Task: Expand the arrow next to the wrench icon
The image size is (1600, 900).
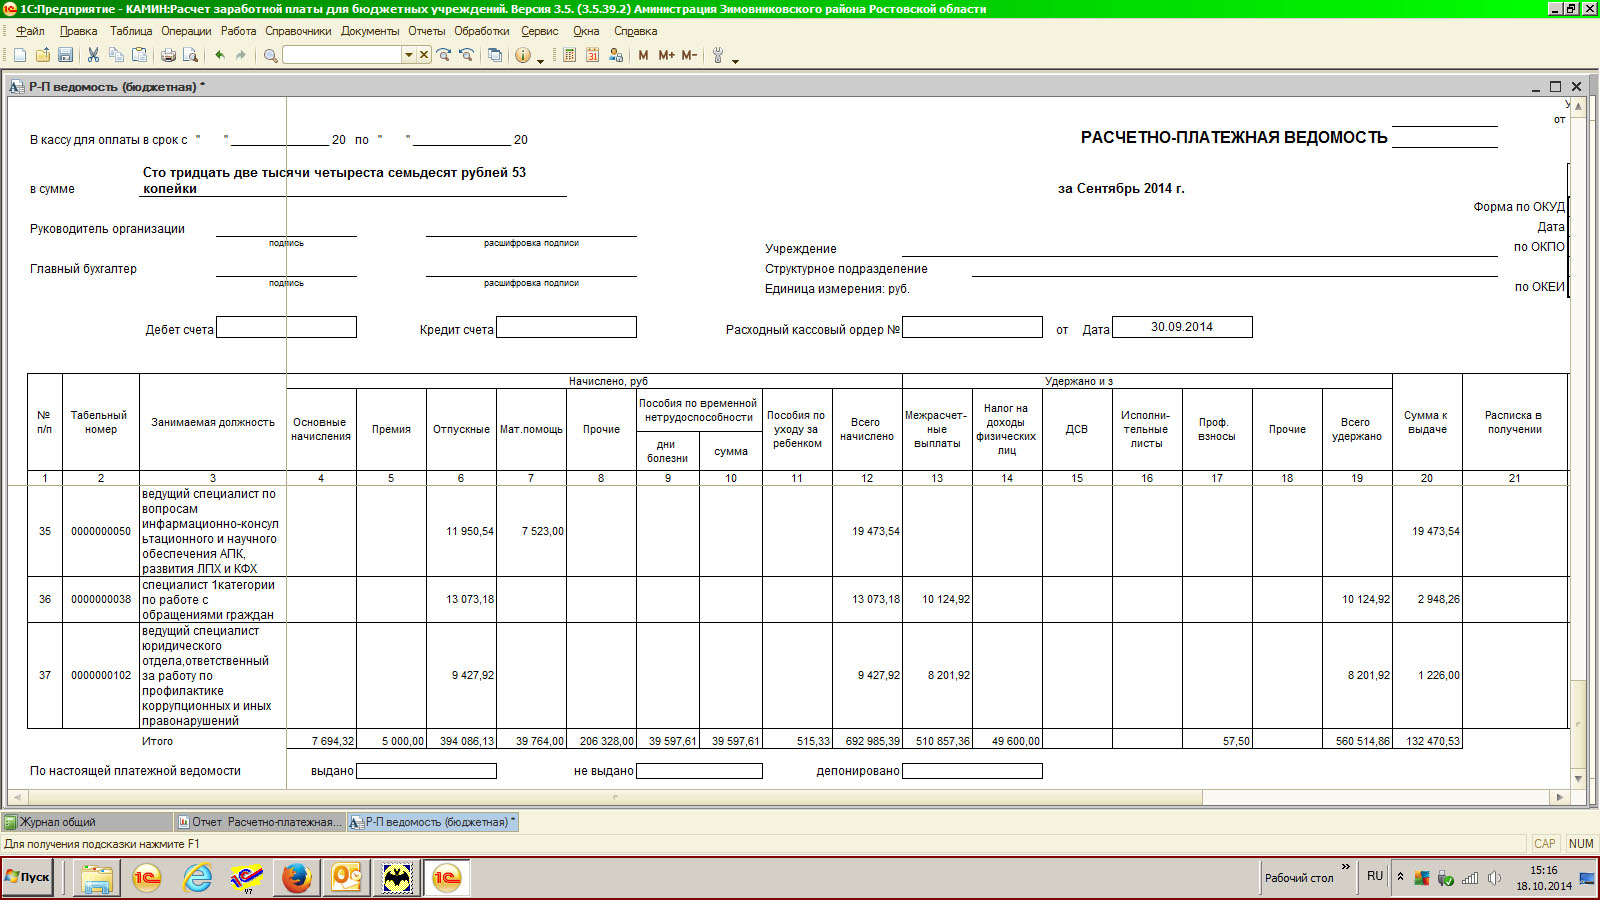Action: (735, 60)
